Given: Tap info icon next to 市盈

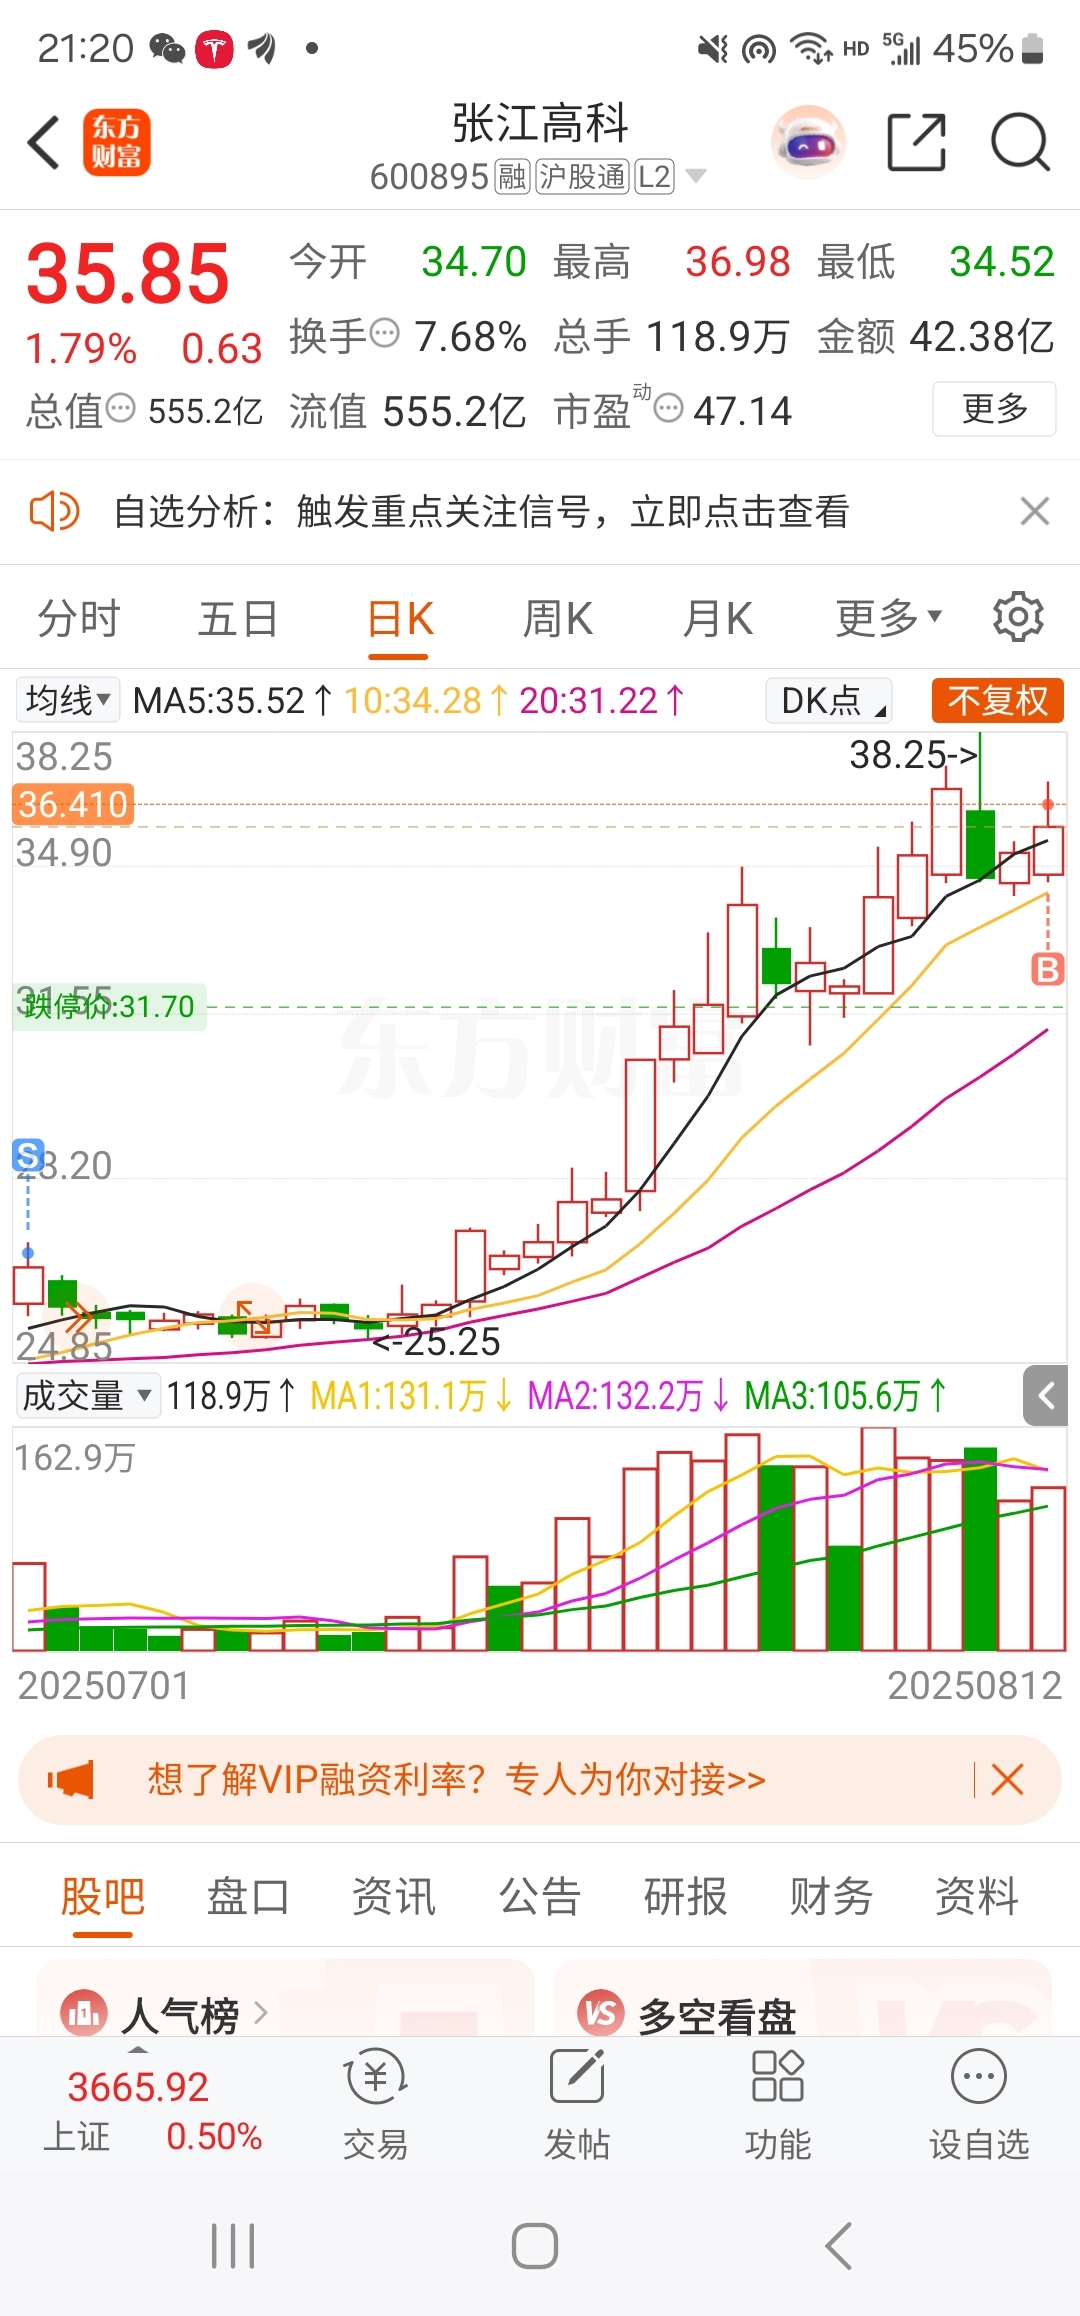Looking at the screenshot, I should [x=669, y=408].
